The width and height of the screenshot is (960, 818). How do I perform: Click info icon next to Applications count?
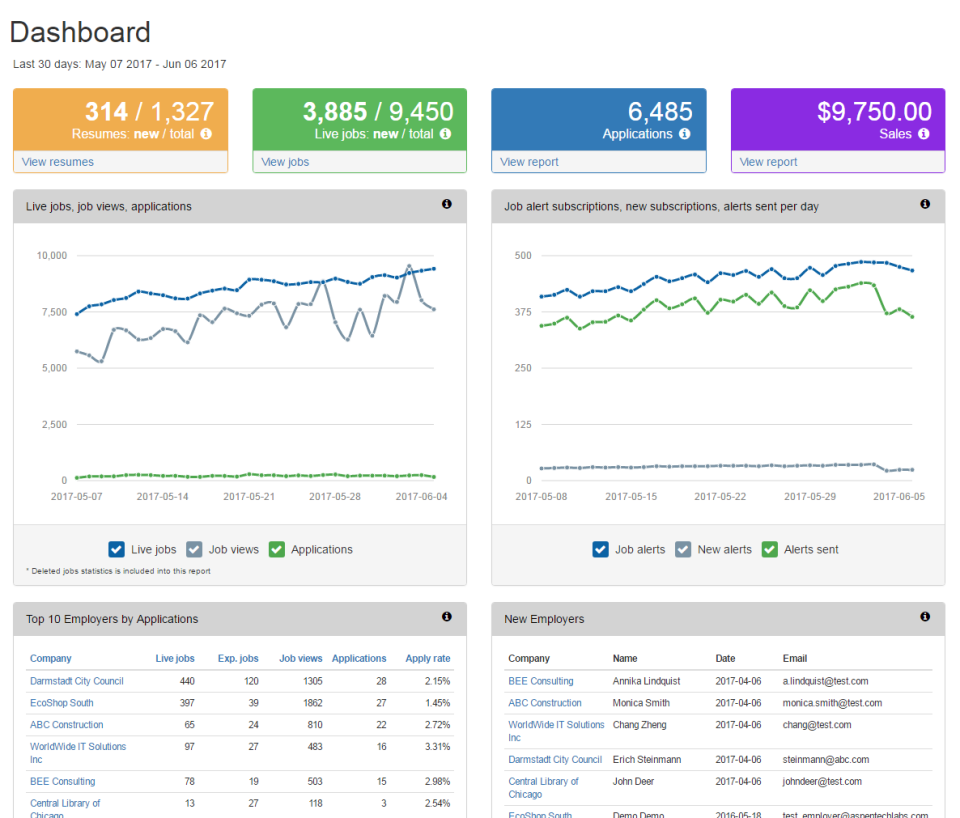click(x=684, y=133)
